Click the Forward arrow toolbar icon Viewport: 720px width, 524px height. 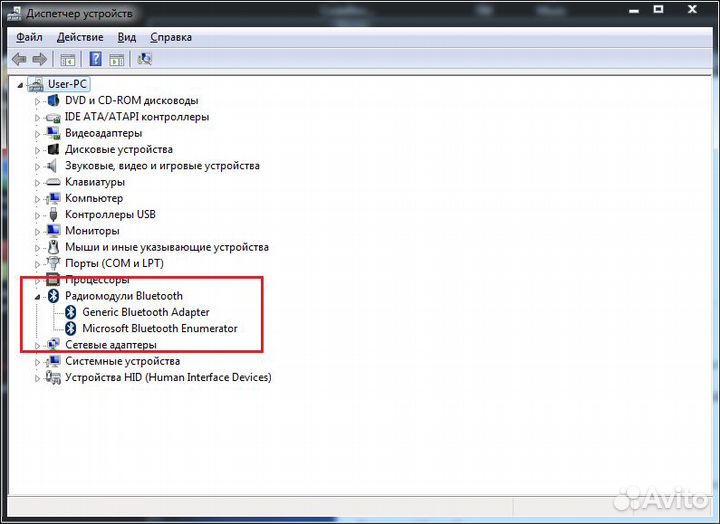[39, 59]
